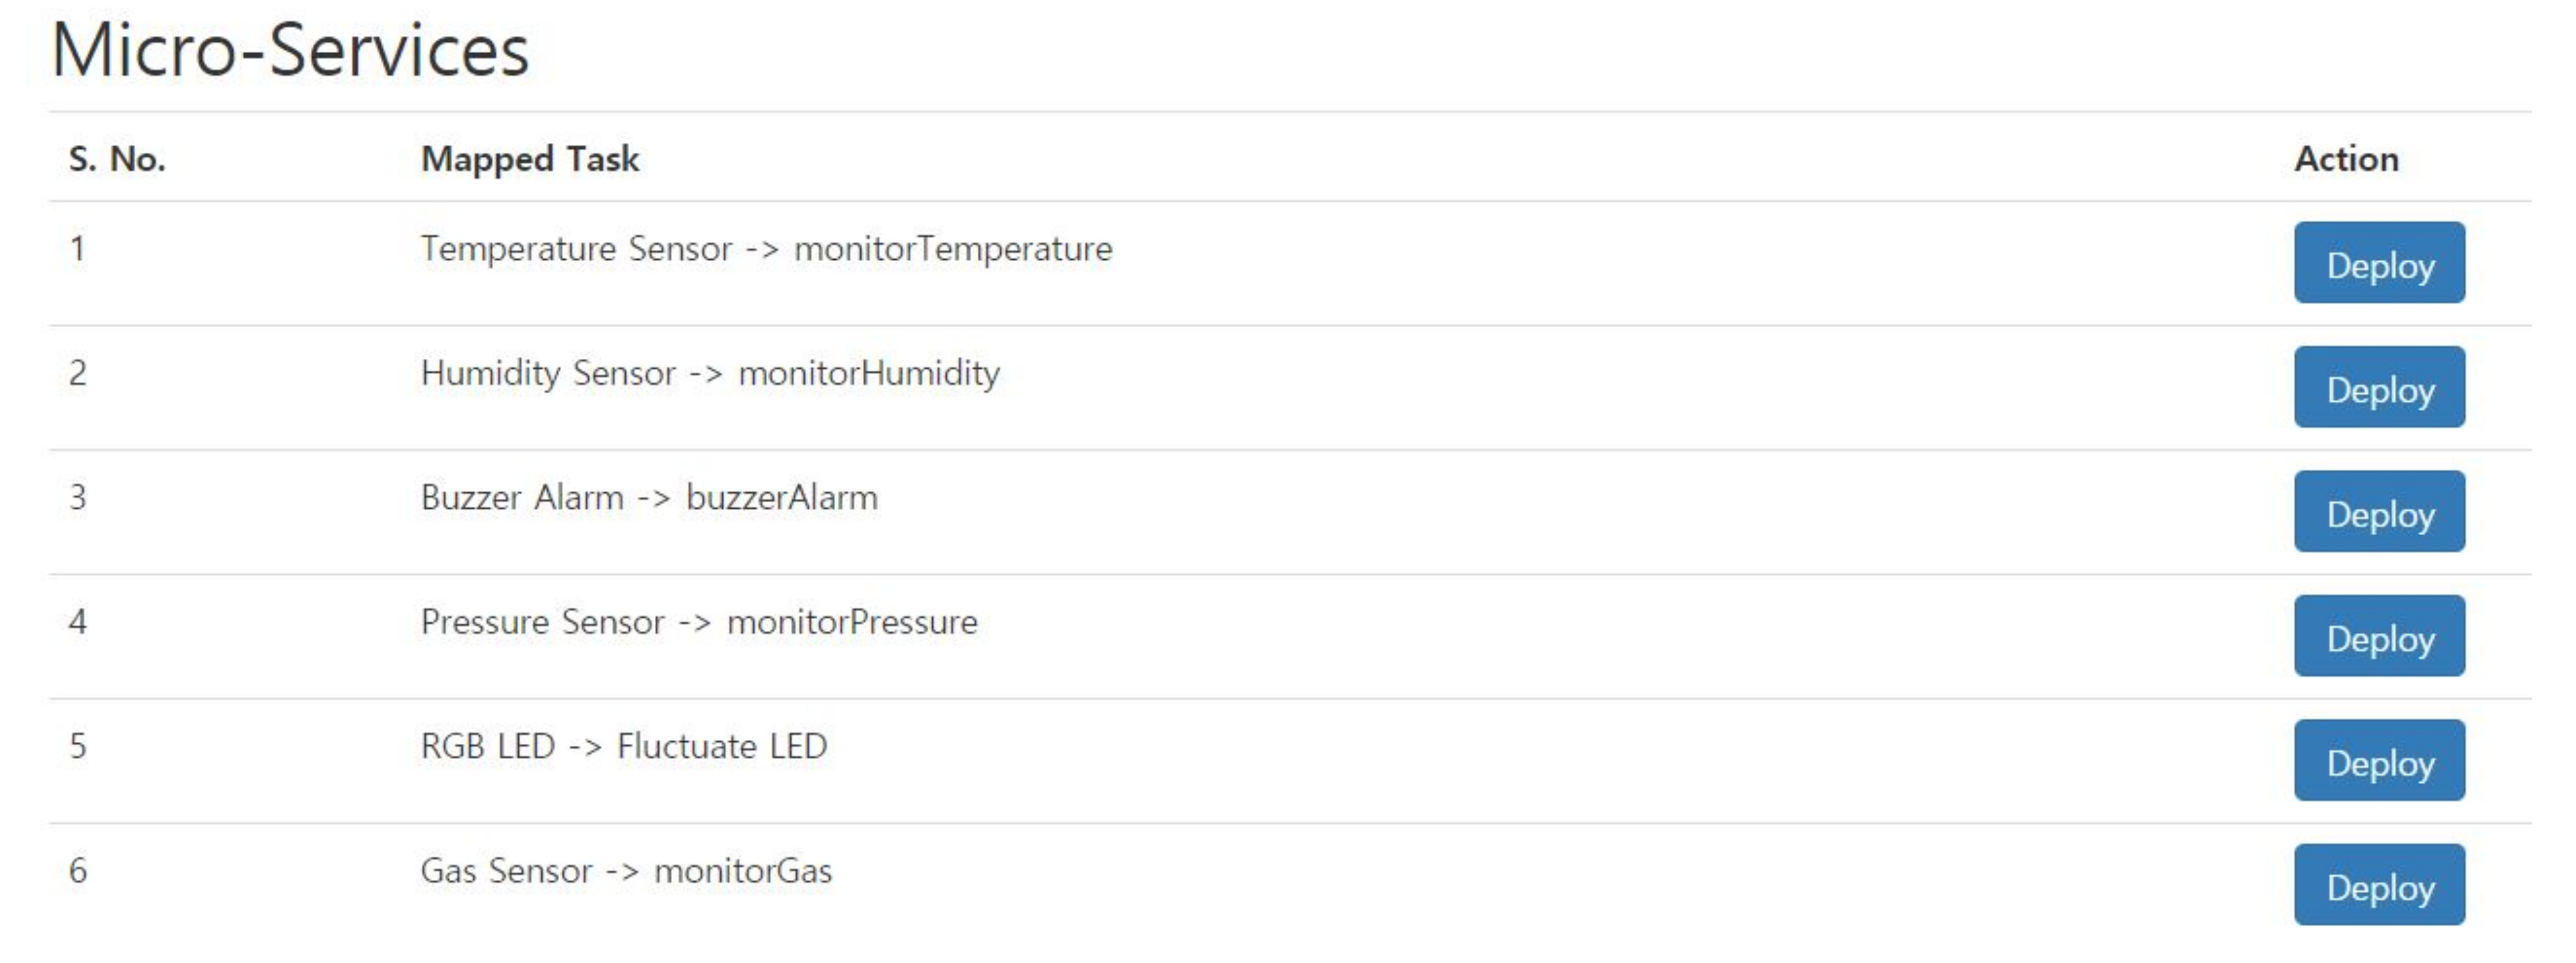Deploy the Temperature Sensor micro-service

tap(2378, 263)
